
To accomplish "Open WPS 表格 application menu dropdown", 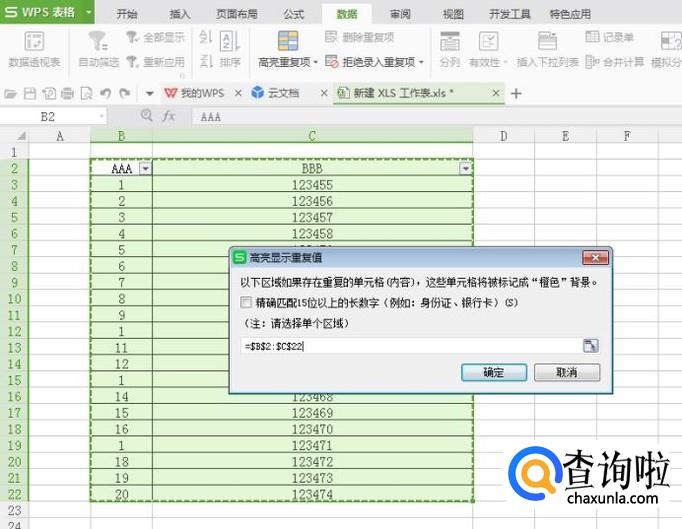I will pos(89,12).
